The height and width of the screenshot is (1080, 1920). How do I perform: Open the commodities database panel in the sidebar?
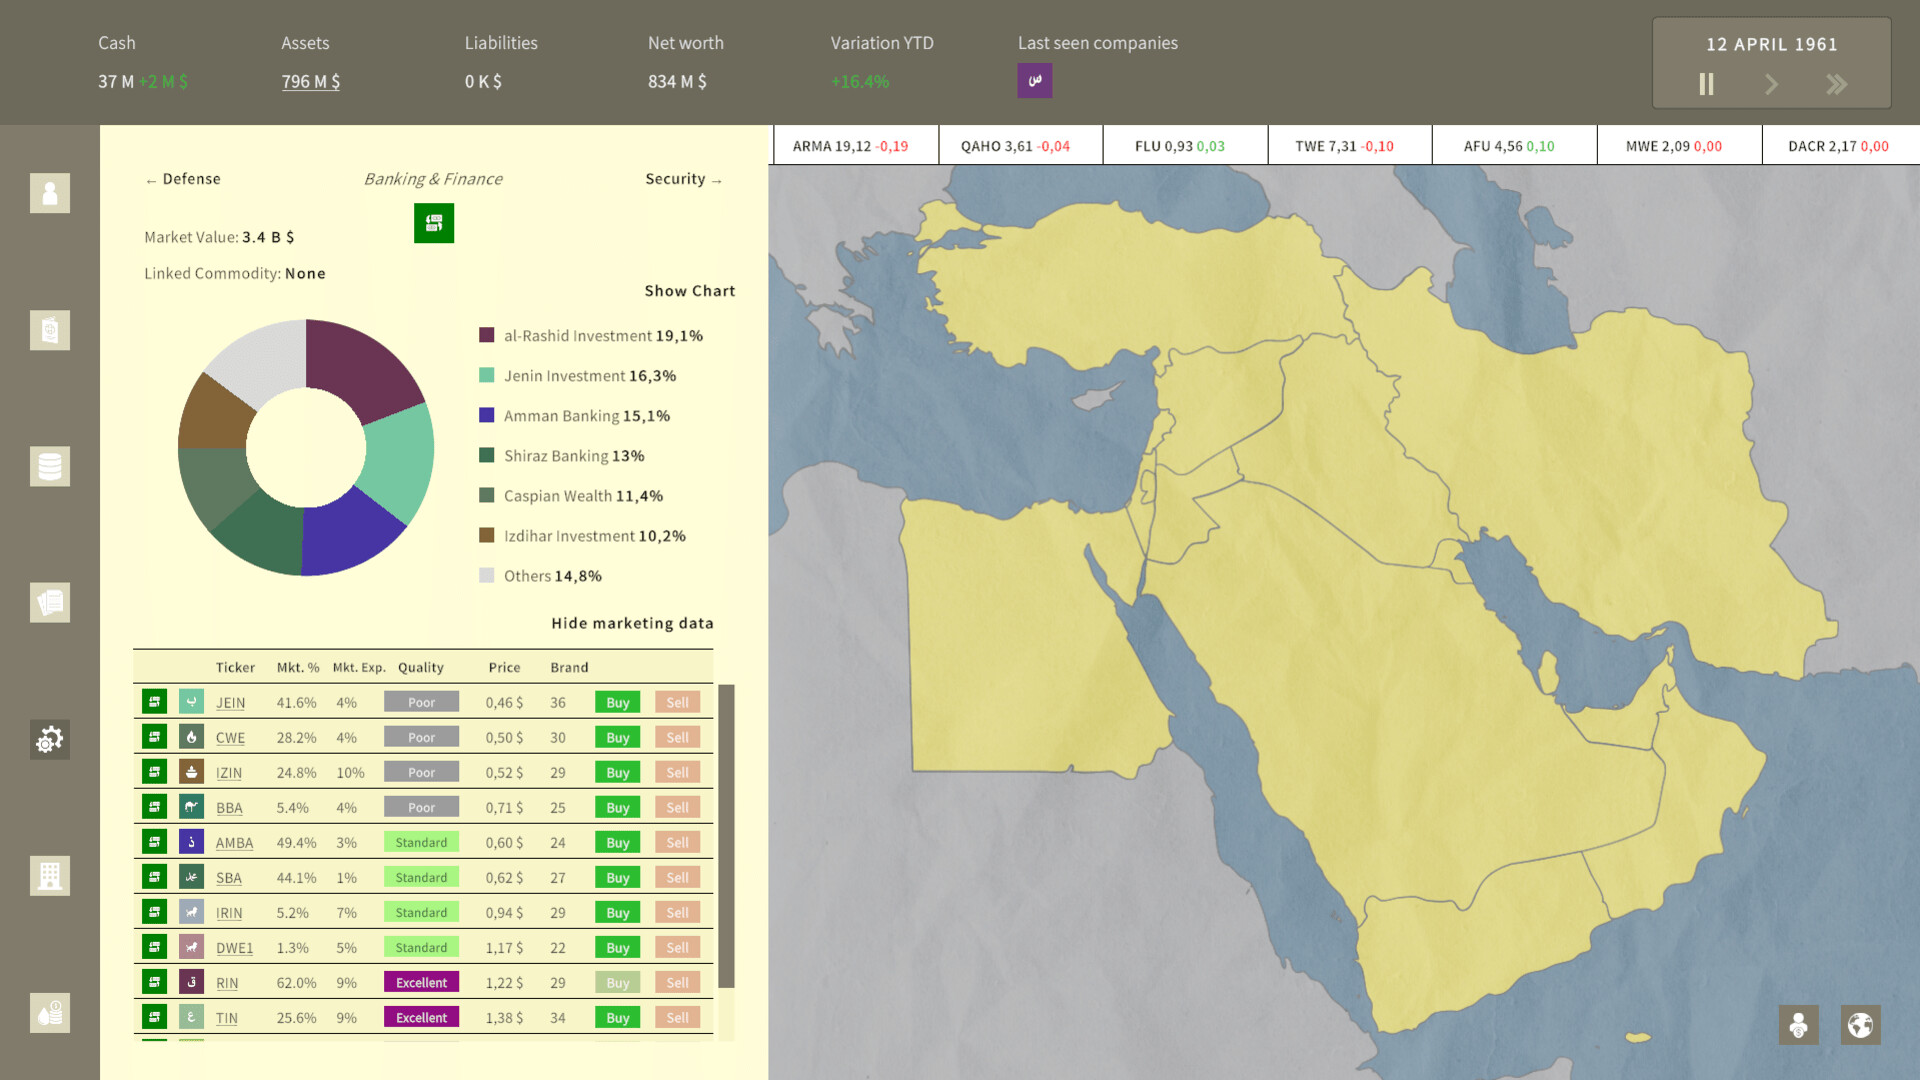[x=49, y=466]
